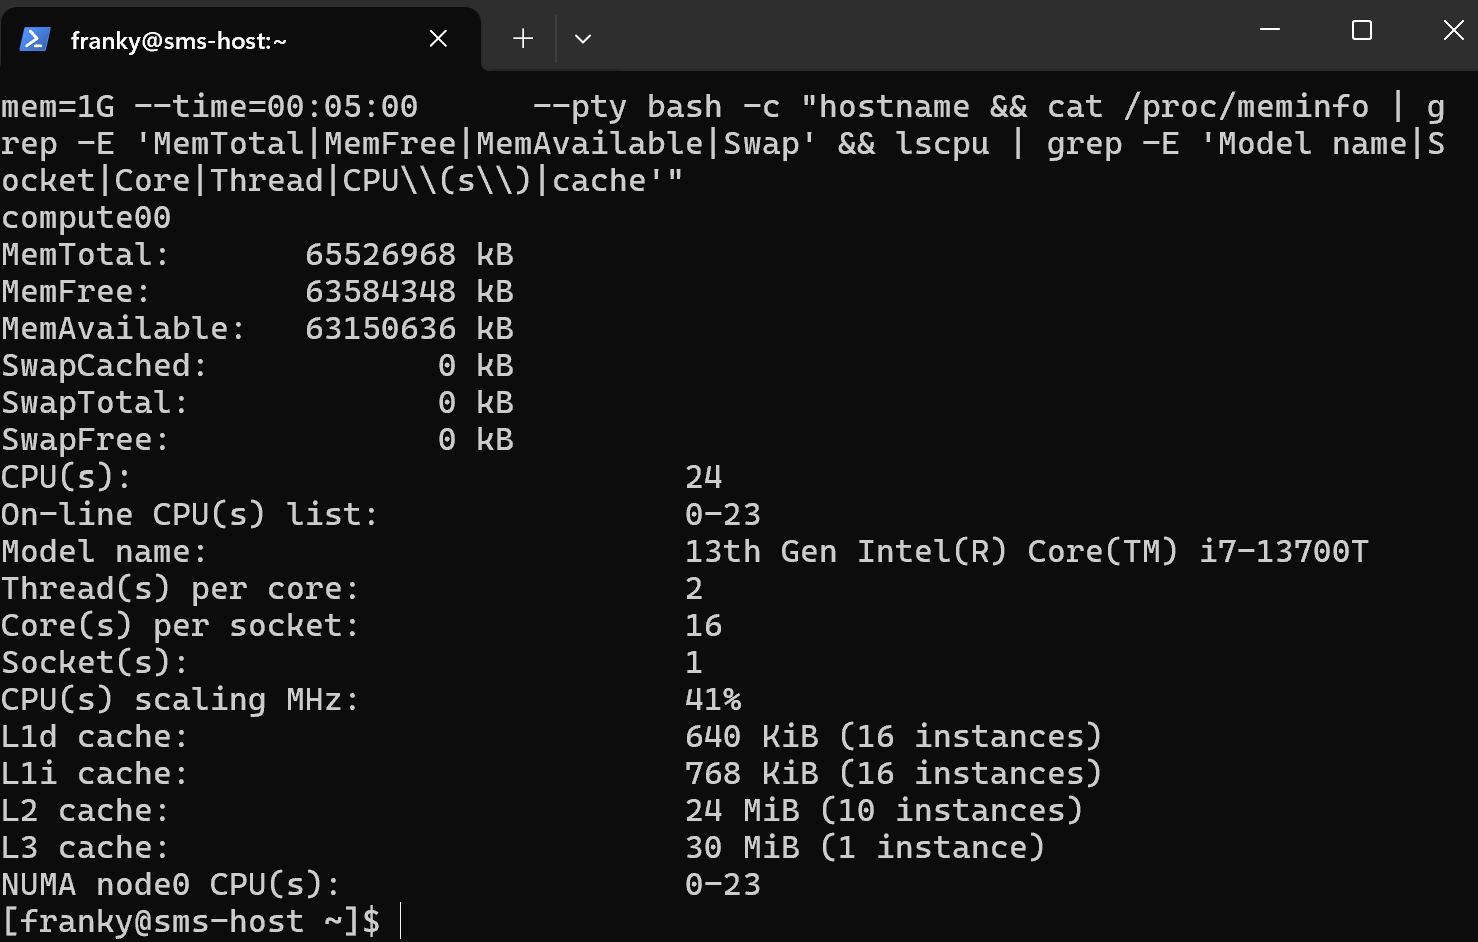Image resolution: width=1478 pixels, height=942 pixels.
Task: Open a new tab with plus button
Action: [523, 39]
